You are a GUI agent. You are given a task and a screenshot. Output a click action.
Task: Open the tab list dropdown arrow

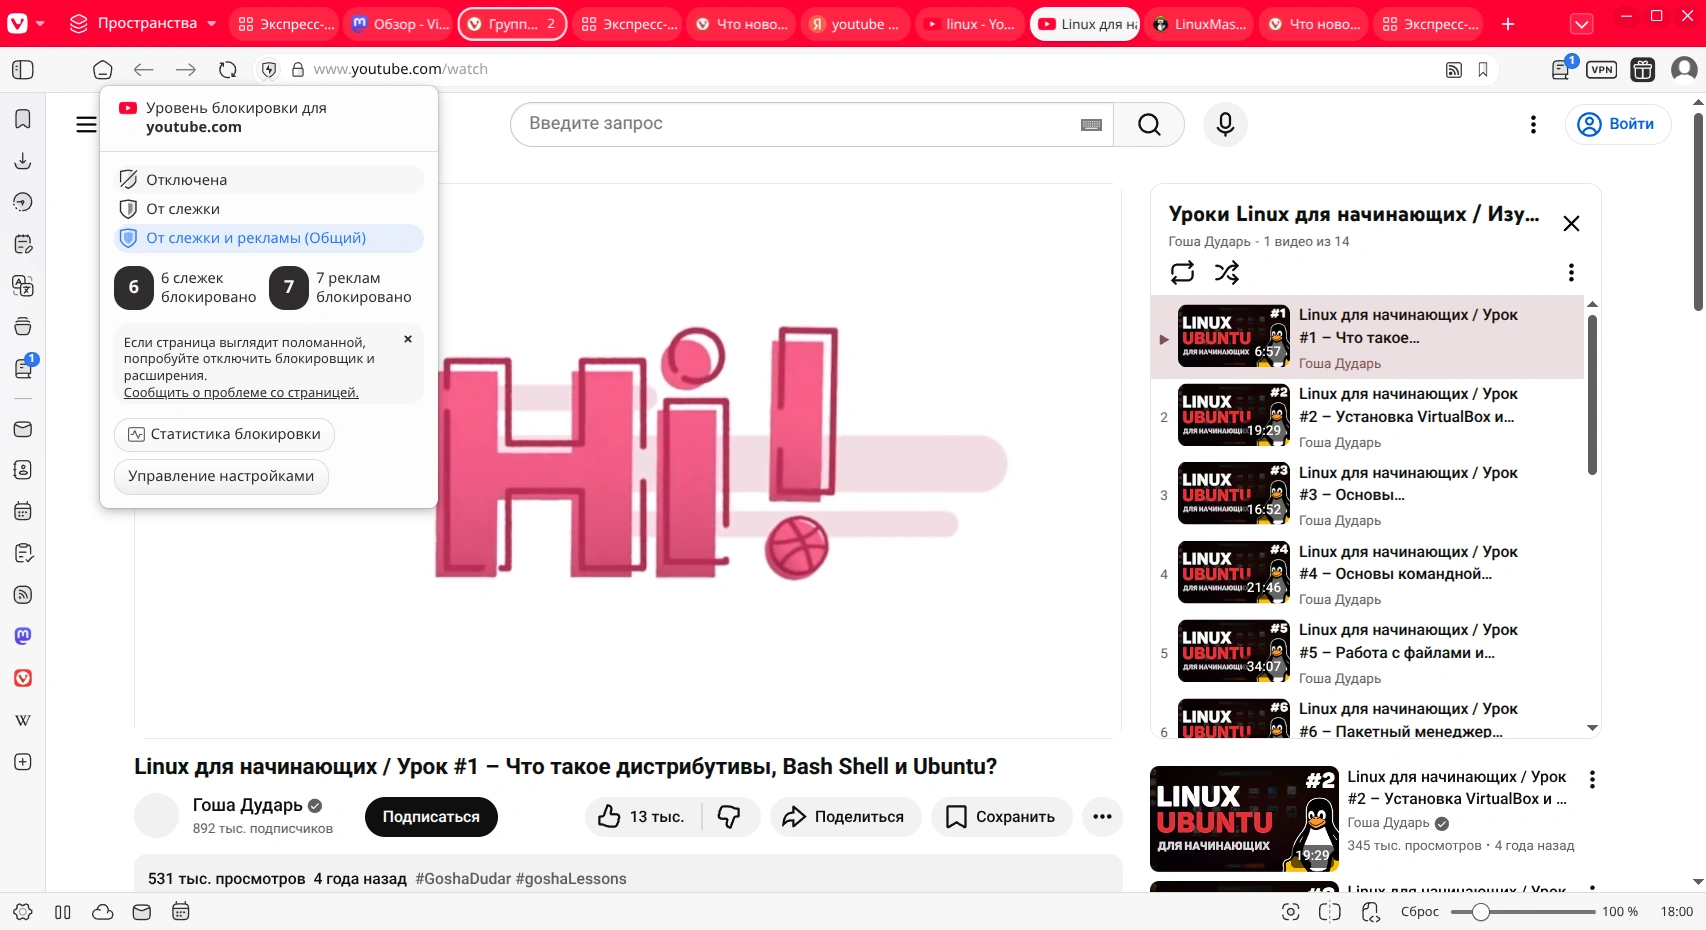1581,24
